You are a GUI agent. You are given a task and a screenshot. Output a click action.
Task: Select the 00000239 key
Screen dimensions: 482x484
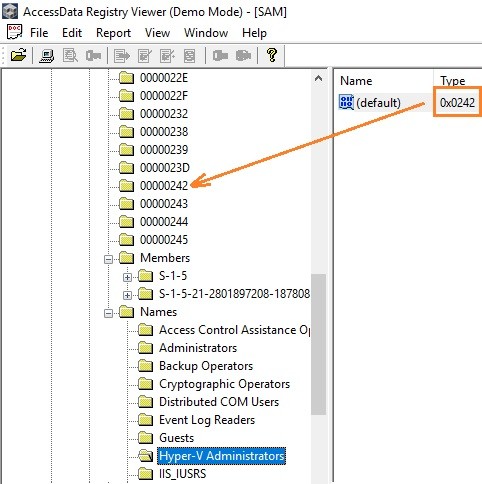click(x=164, y=150)
